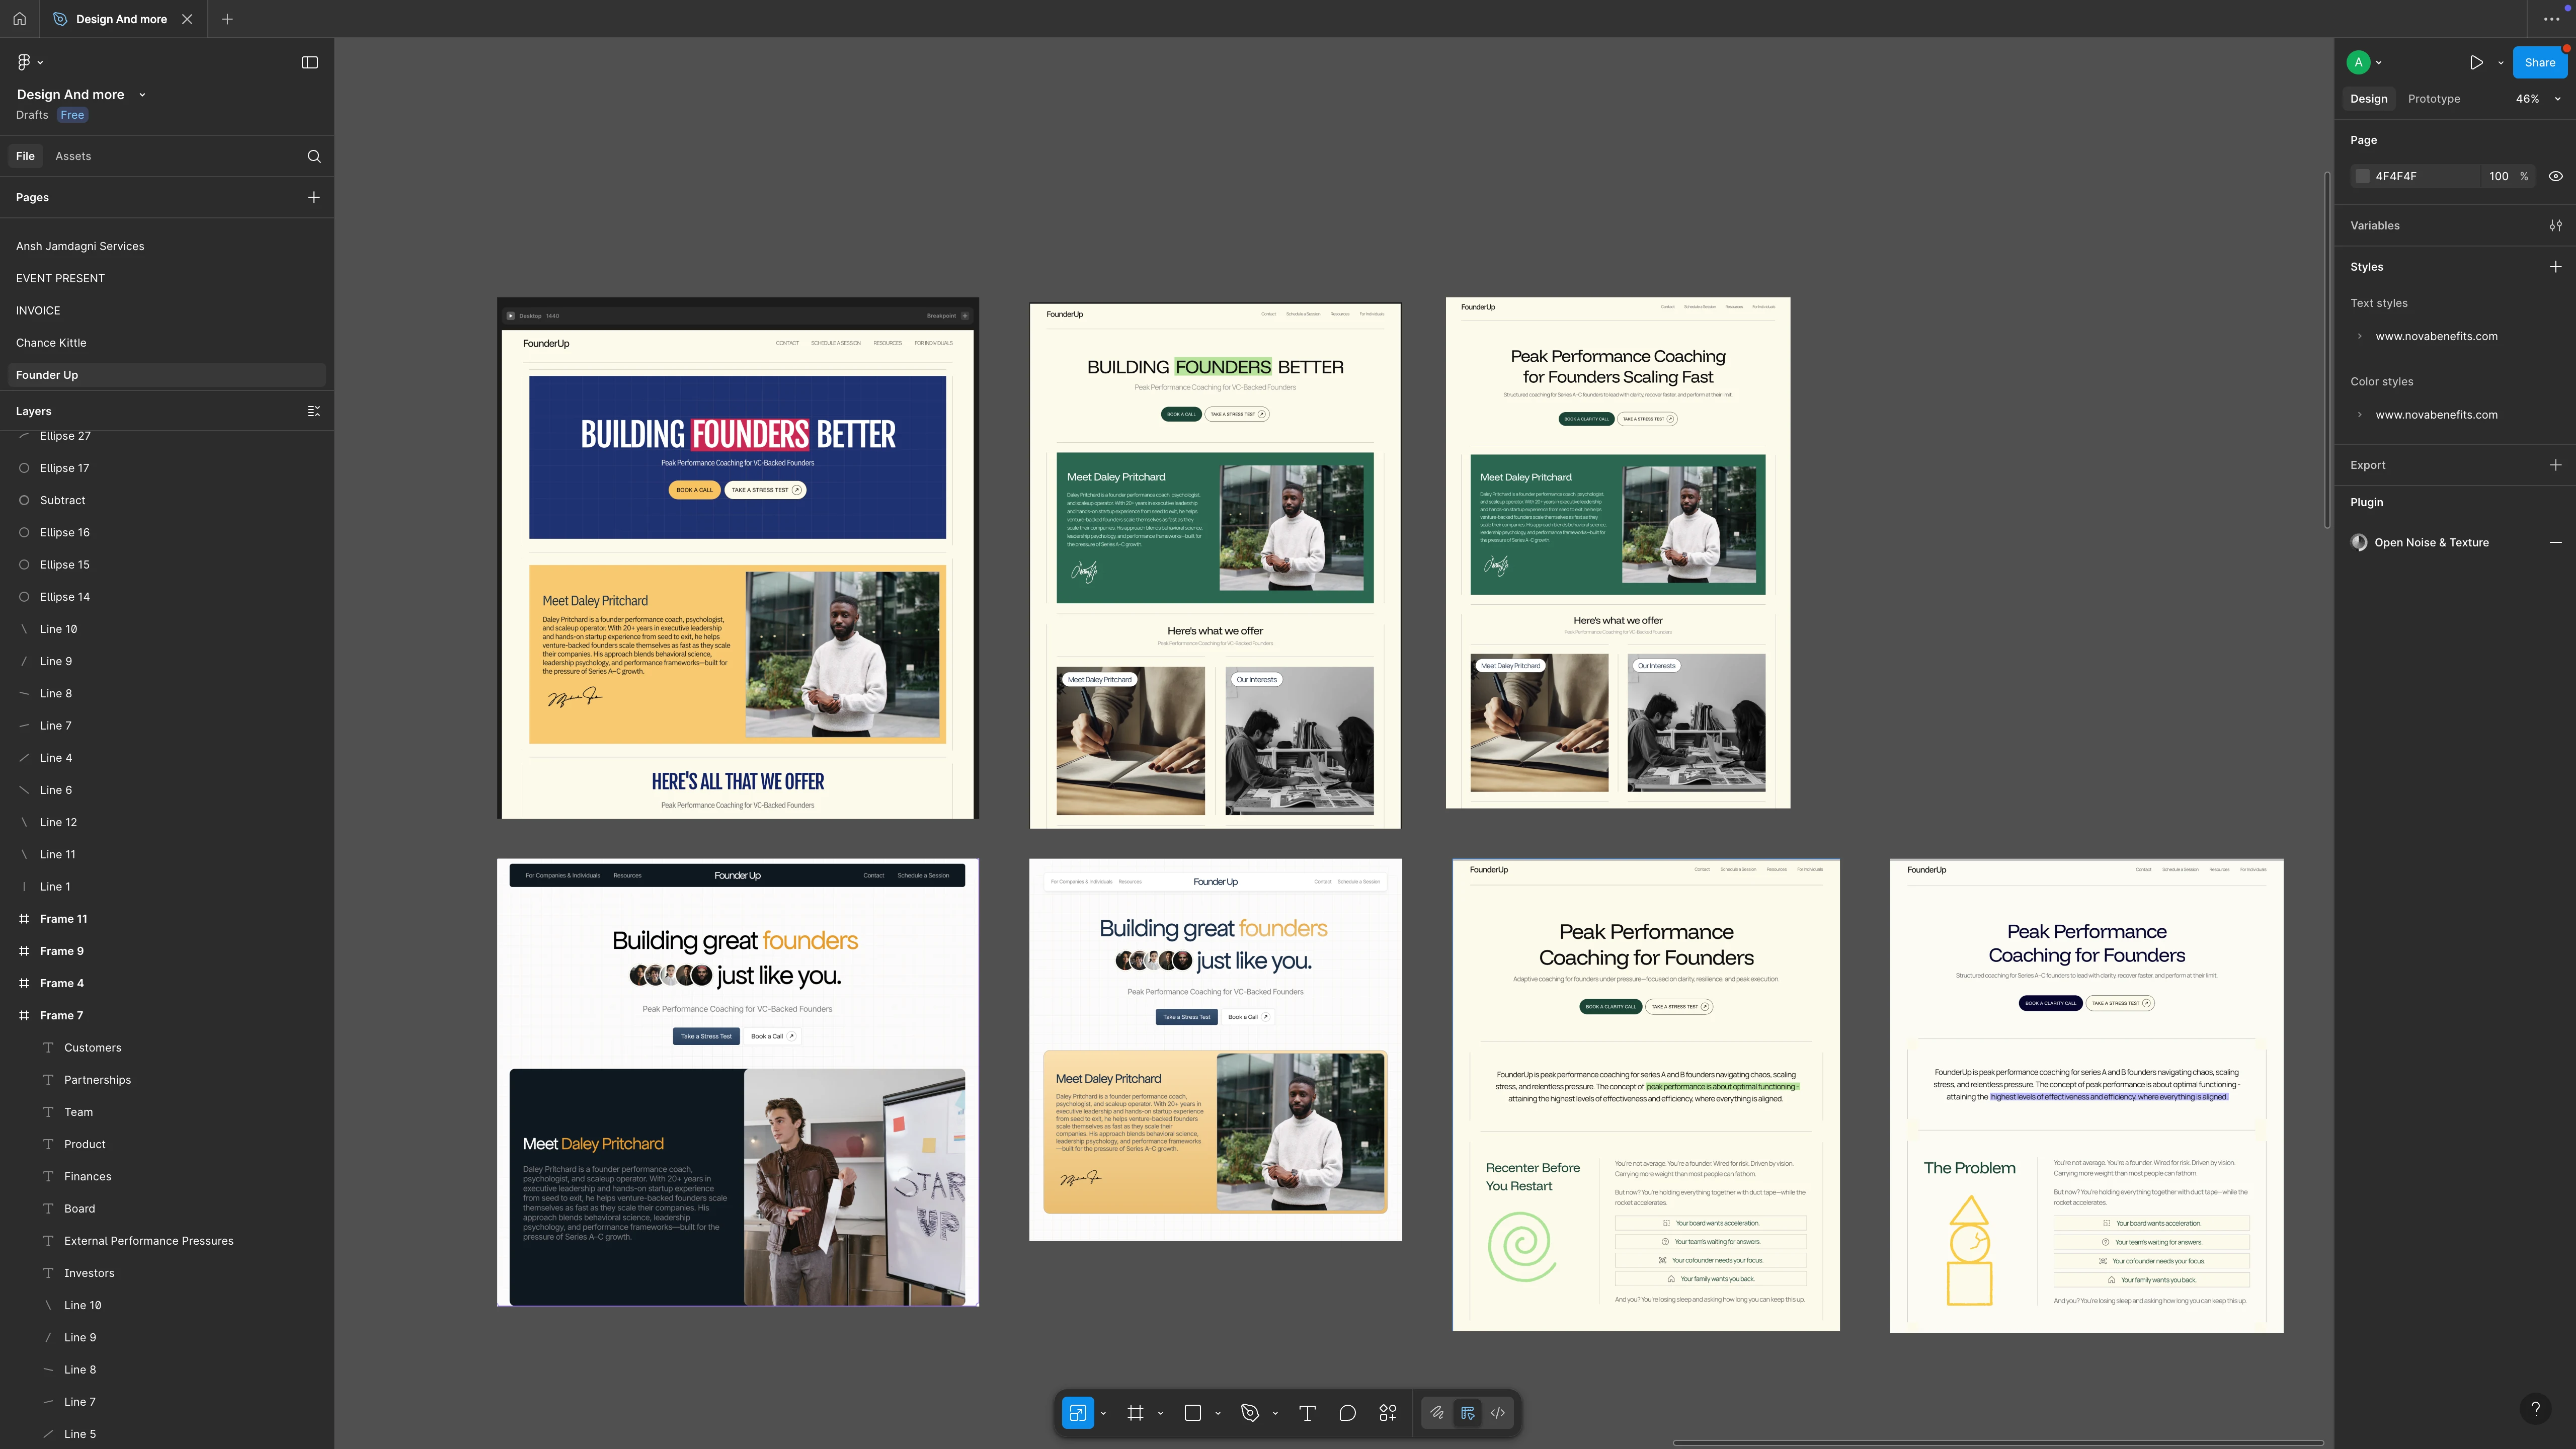Switch to the Prototype tab
This screenshot has width=2576, height=1449.
tap(2433, 99)
